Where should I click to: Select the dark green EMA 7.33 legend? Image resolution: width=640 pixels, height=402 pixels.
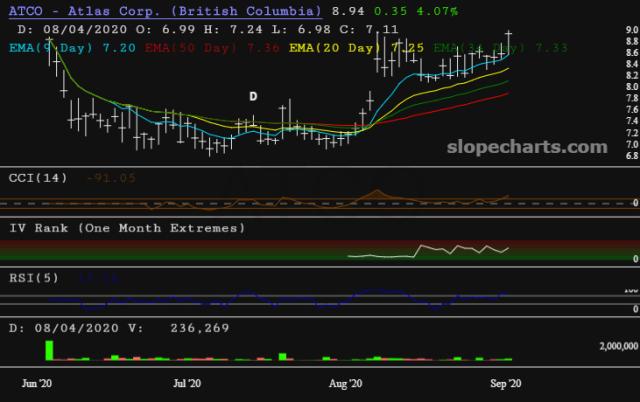500,48
